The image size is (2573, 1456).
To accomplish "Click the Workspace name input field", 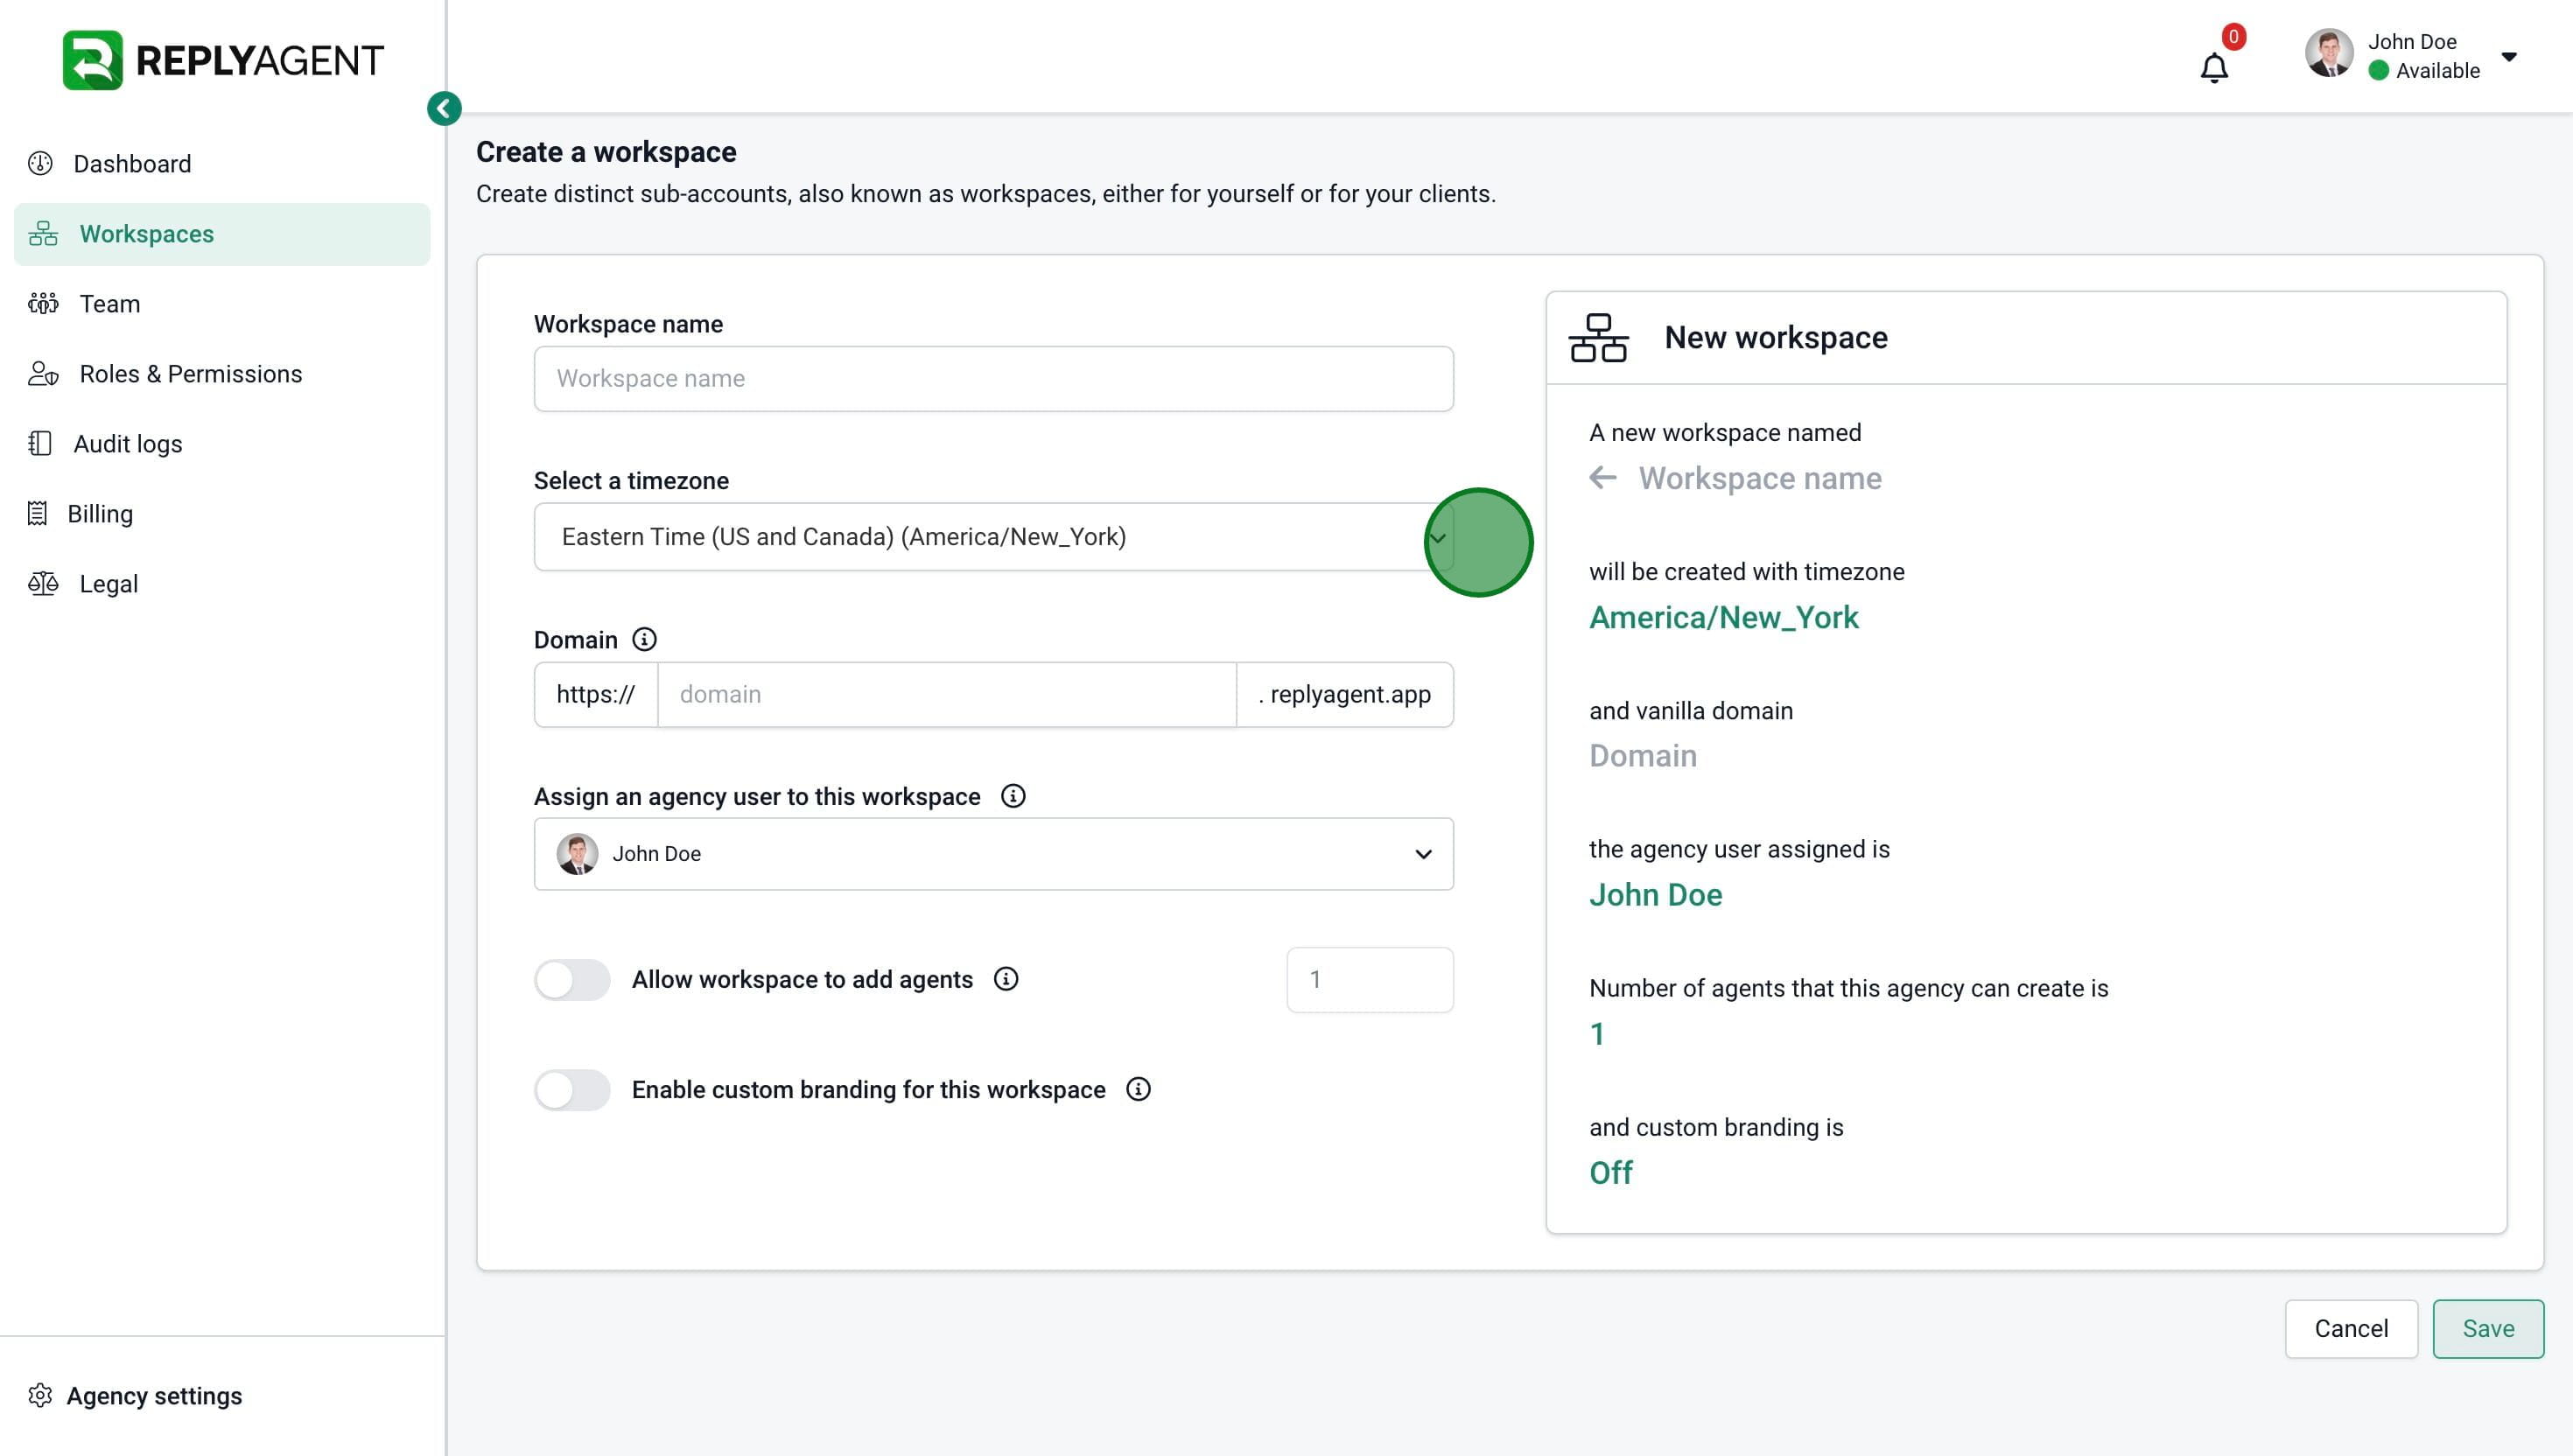I will coord(993,378).
